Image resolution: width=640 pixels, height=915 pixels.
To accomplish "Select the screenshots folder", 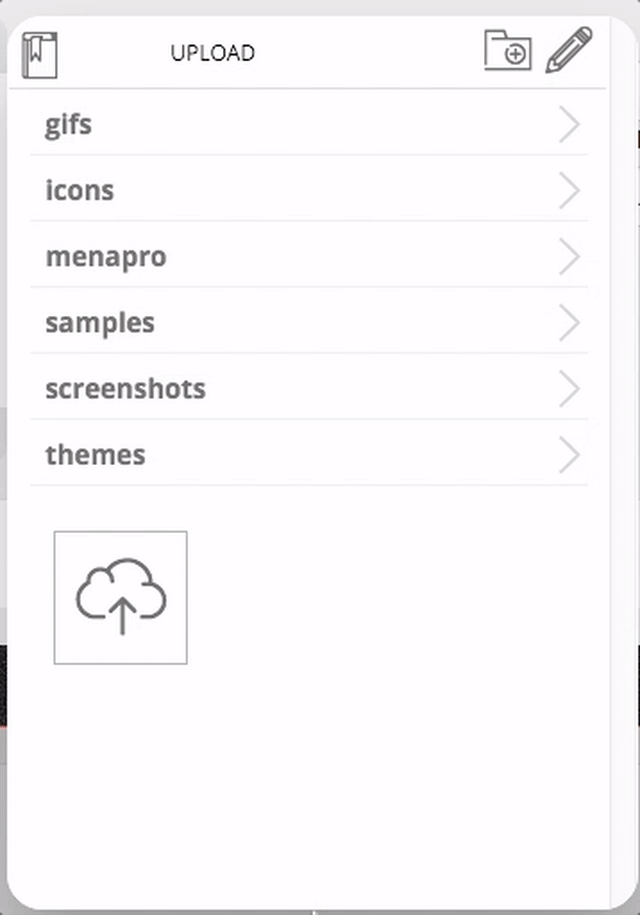I will (x=125, y=389).
